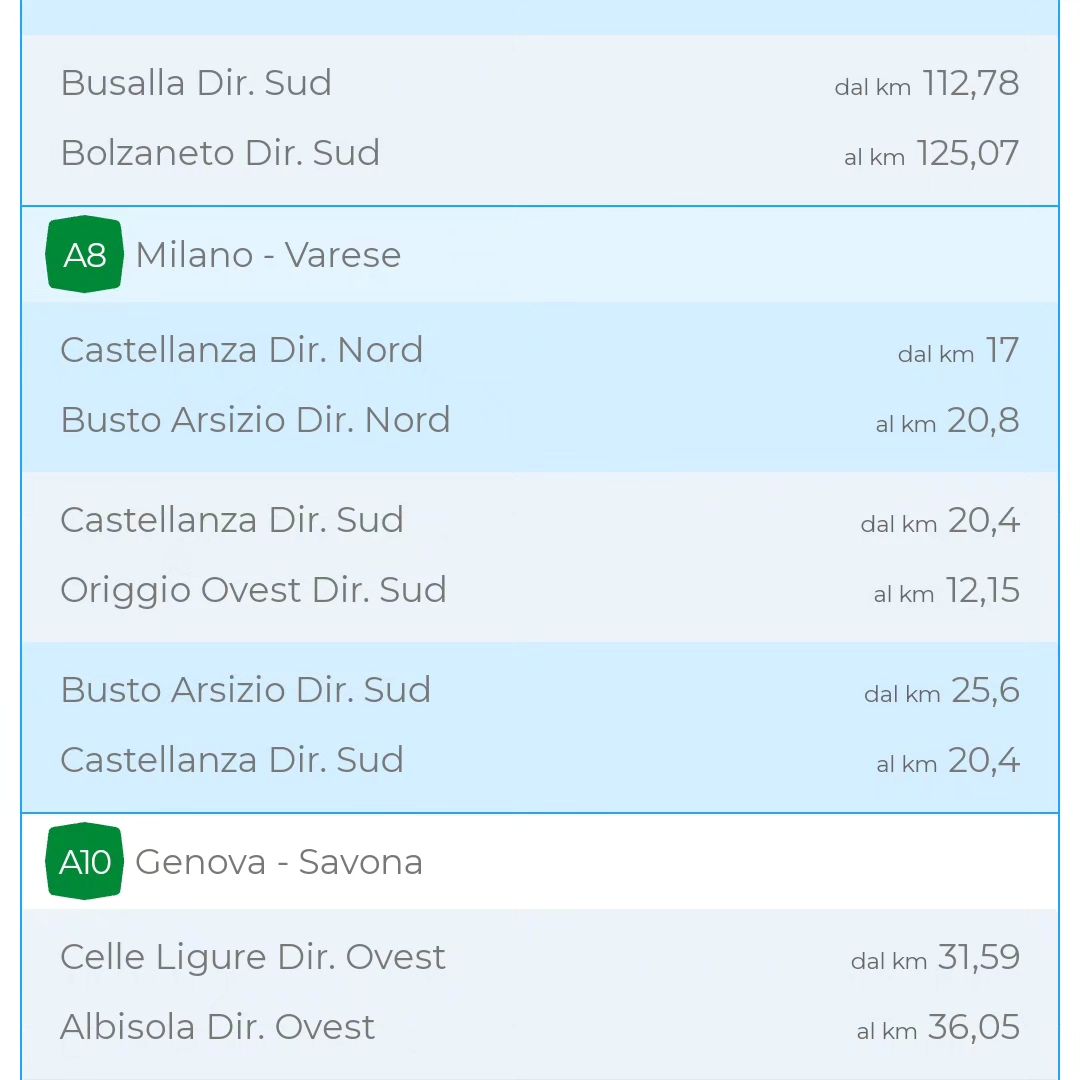1080x1080 pixels.
Task: Click the dal km 25,6 value
Action: 942,691
